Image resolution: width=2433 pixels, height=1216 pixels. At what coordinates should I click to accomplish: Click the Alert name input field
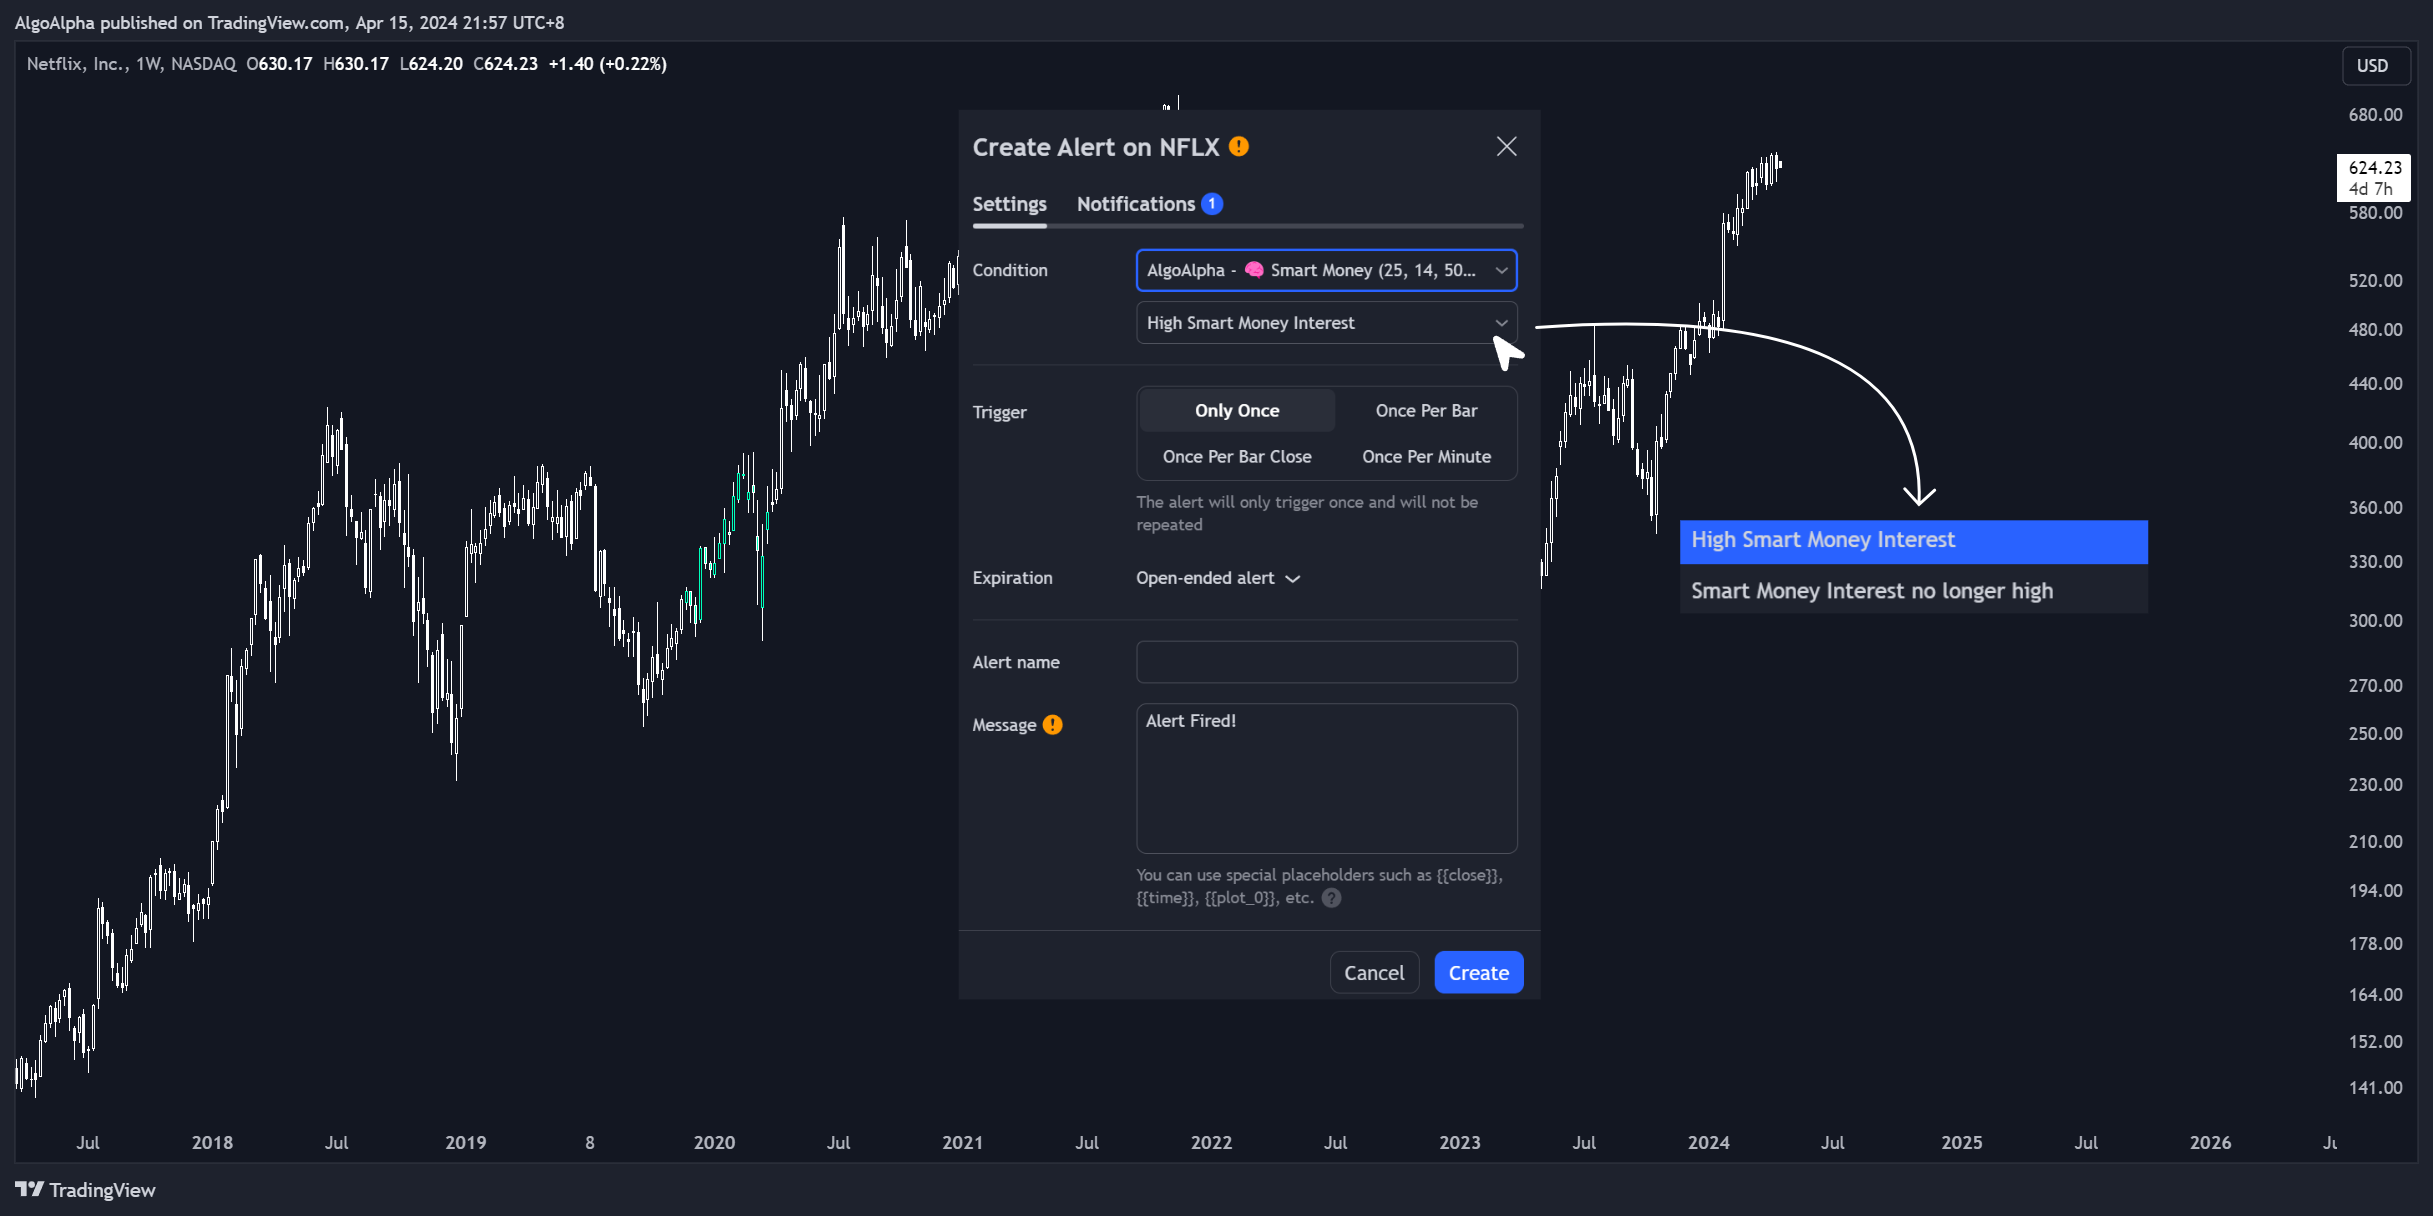pyautogui.click(x=1326, y=662)
